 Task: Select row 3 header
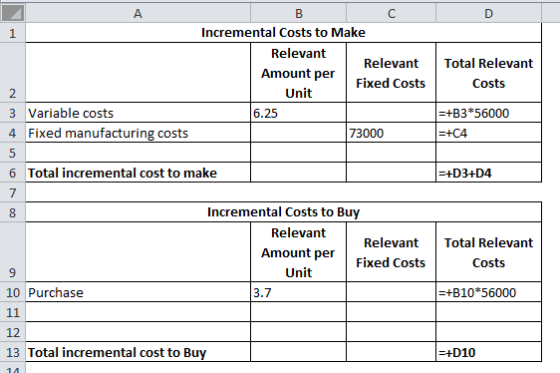[x=12, y=113]
